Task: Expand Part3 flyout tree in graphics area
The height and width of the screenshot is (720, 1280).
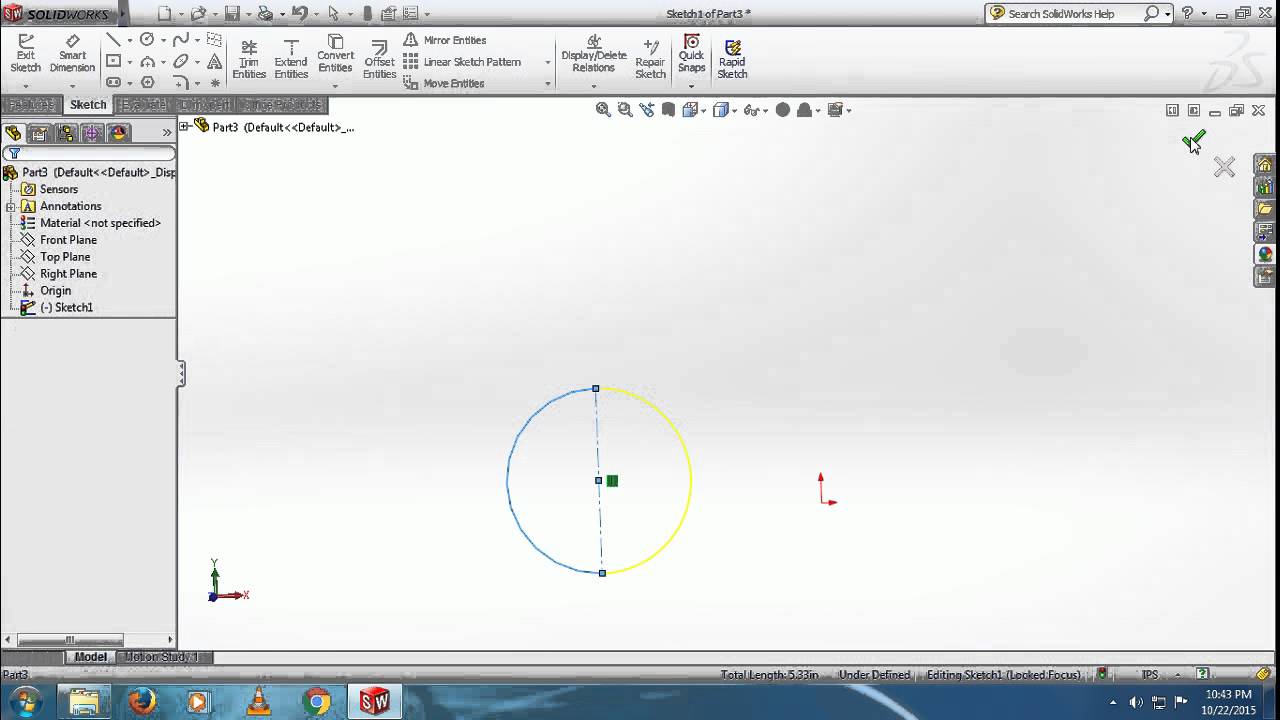Action: coord(185,127)
